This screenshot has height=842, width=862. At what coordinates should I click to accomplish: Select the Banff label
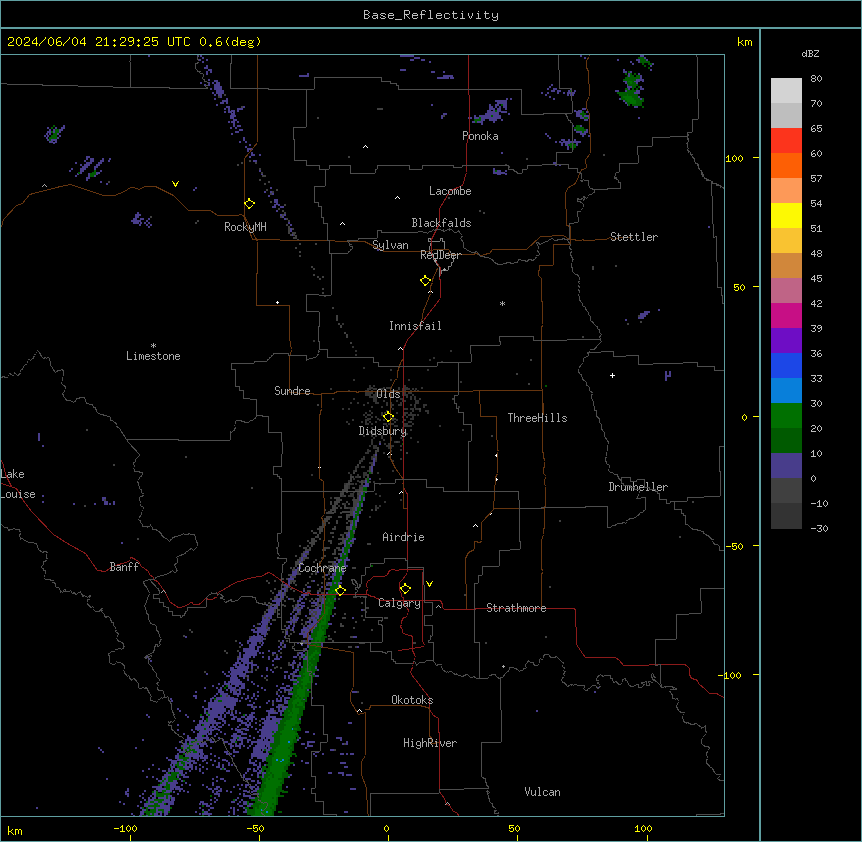[x=124, y=567]
